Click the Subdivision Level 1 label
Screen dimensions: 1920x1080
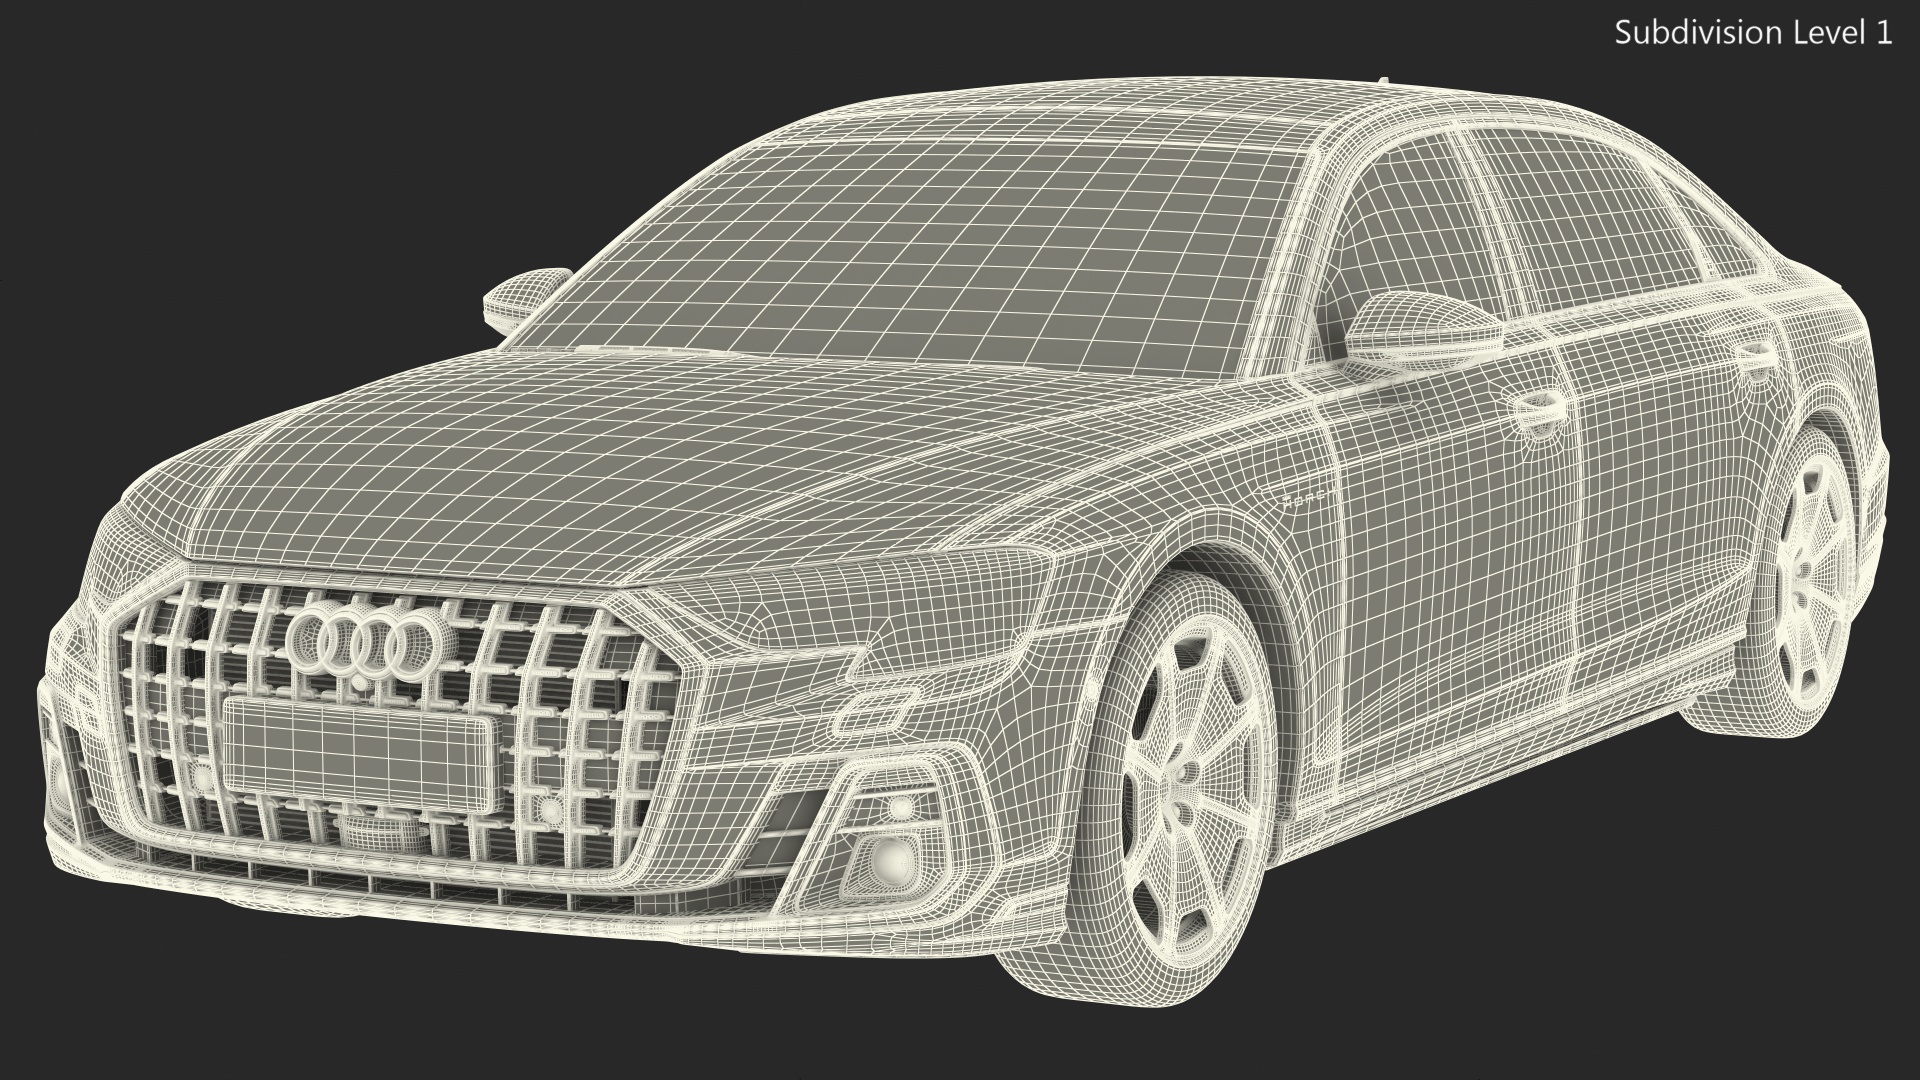click(1753, 33)
